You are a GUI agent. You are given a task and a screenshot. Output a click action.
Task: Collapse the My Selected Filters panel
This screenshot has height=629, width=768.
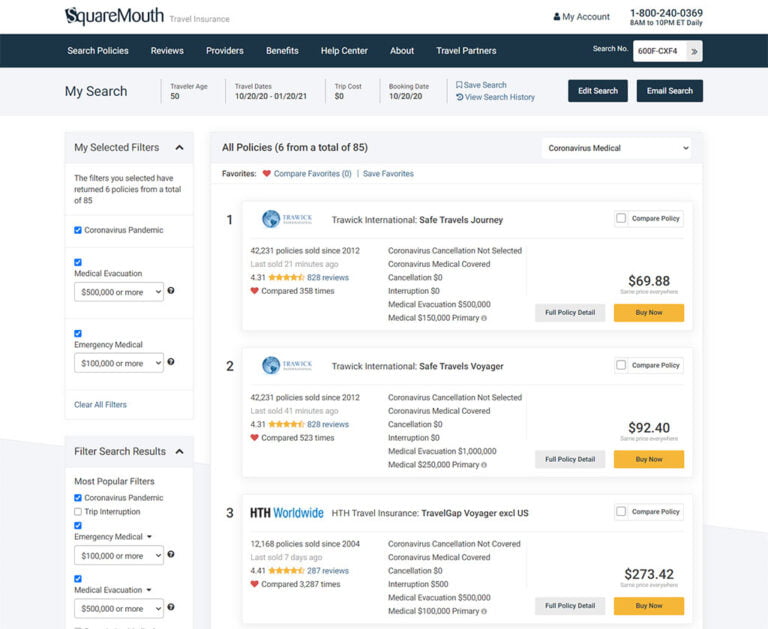pyautogui.click(x=179, y=147)
